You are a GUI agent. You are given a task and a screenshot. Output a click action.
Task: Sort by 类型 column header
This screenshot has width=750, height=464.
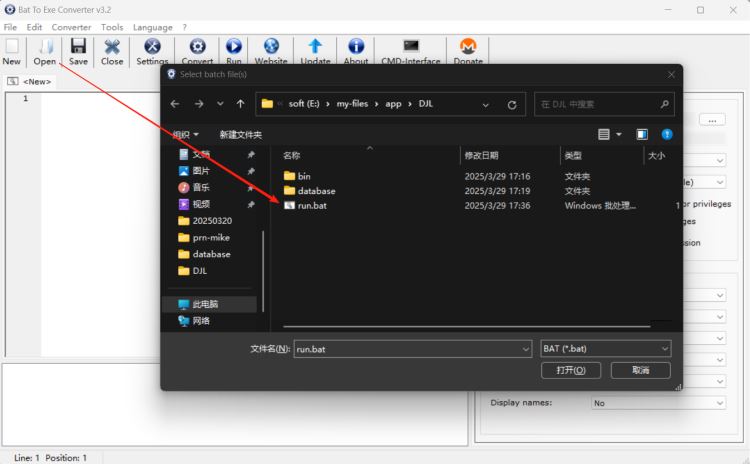[x=573, y=155]
